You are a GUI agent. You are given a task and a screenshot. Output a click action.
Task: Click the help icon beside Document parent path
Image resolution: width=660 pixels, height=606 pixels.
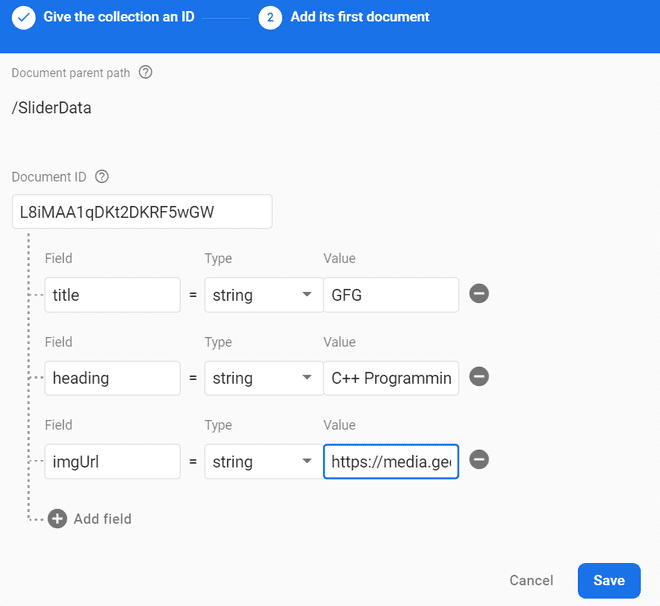tap(146, 72)
